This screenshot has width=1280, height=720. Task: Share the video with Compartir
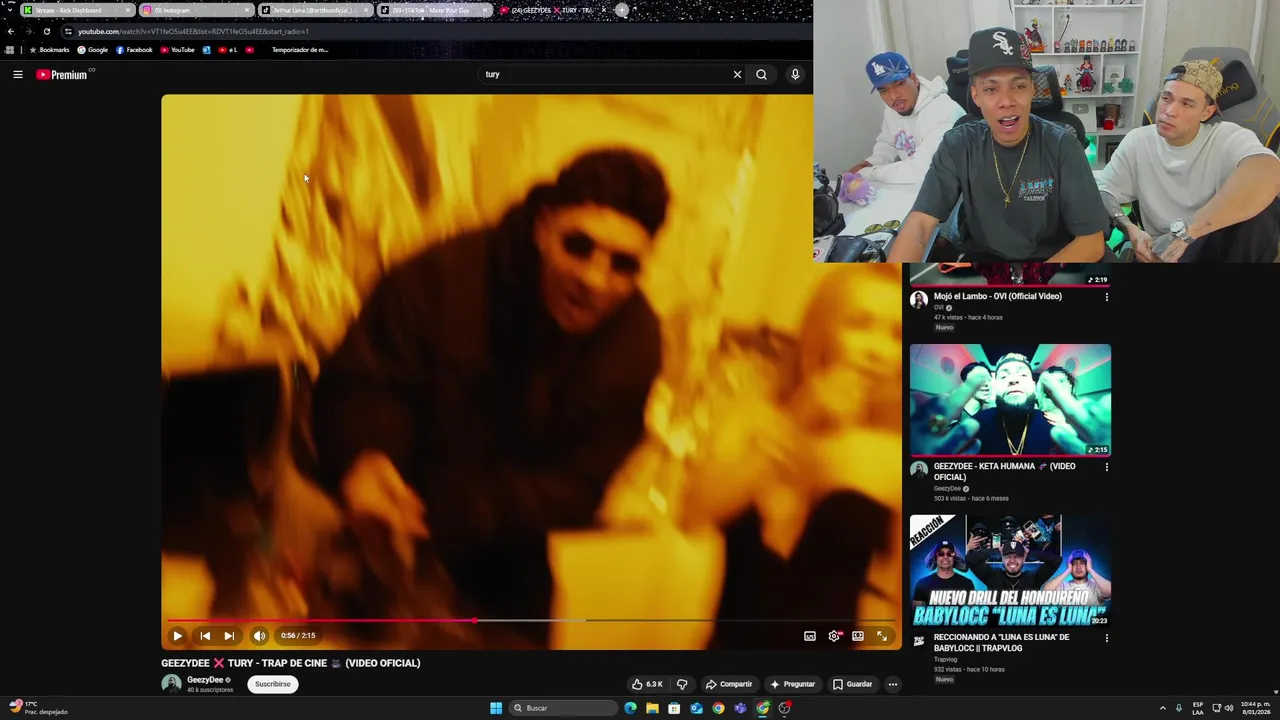tap(729, 684)
